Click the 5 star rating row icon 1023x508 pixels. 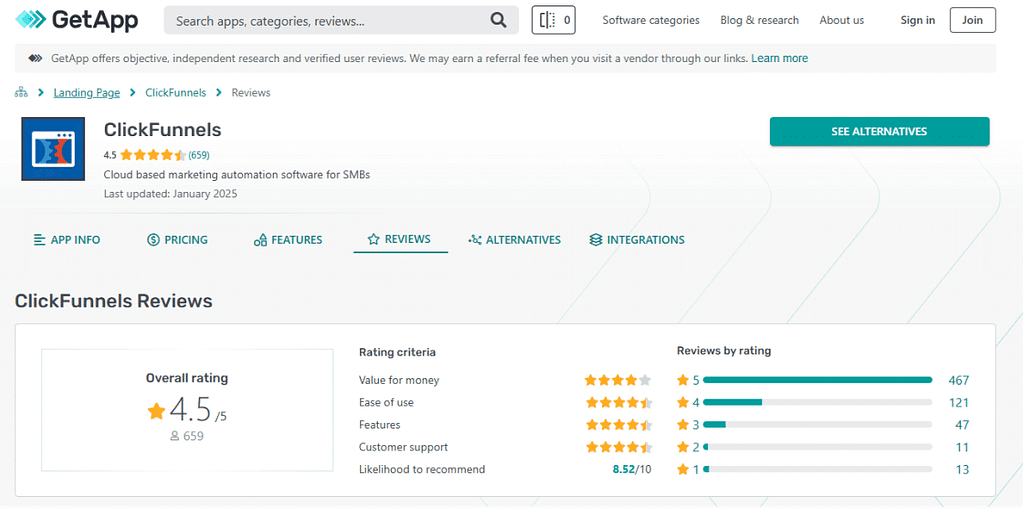683,380
